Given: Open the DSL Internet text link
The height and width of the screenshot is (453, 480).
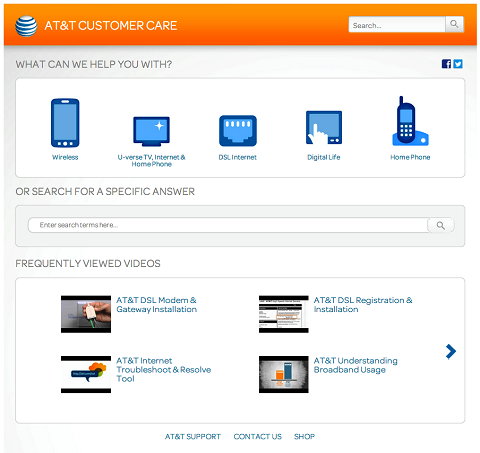Looking at the screenshot, I should 238,157.
